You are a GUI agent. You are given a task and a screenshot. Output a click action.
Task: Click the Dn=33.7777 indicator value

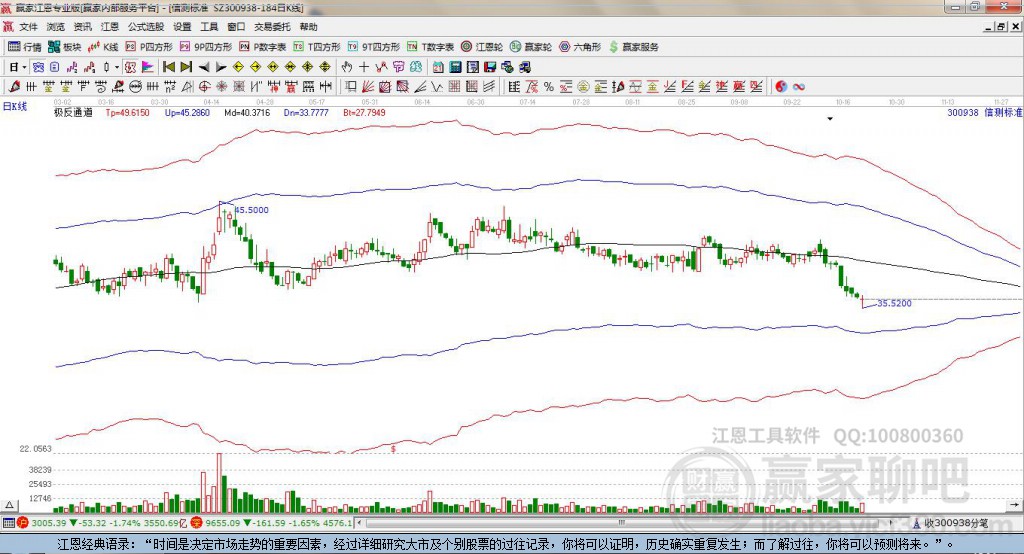[x=306, y=112]
